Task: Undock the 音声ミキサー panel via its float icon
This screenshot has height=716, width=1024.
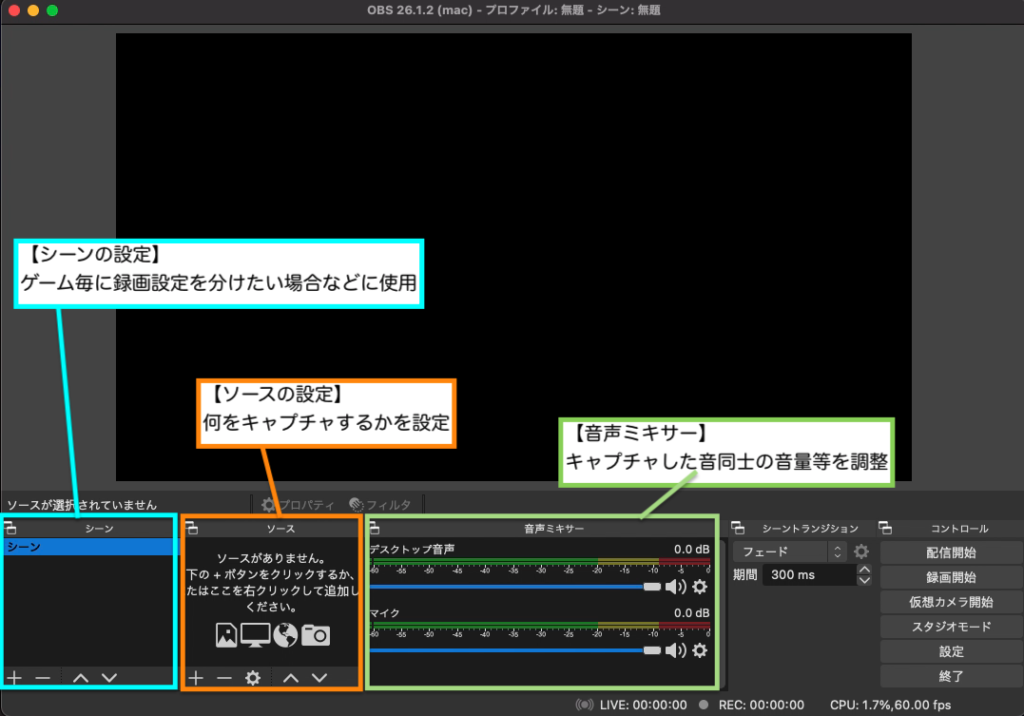Action: 375,527
